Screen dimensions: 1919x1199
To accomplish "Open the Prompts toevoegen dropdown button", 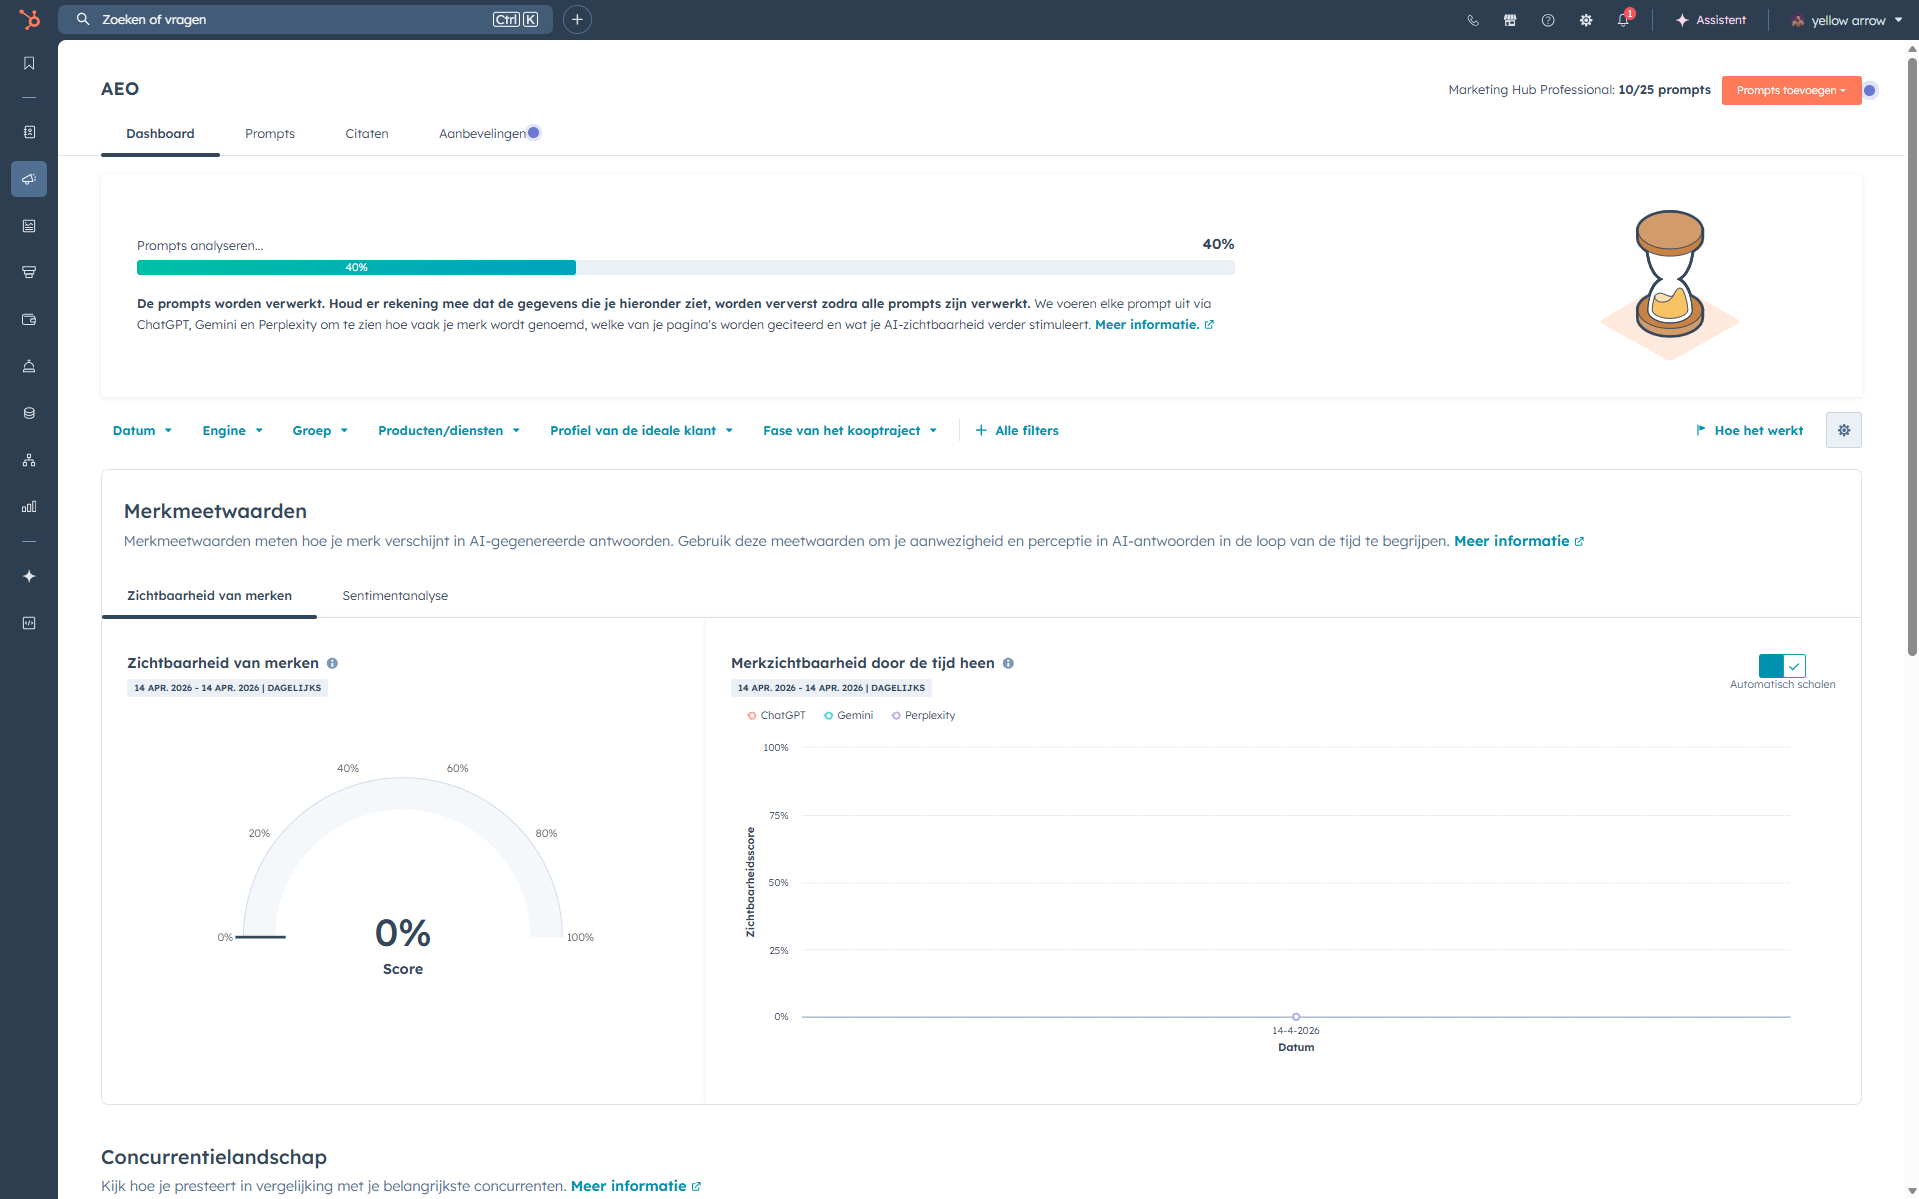I will coord(1791,90).
